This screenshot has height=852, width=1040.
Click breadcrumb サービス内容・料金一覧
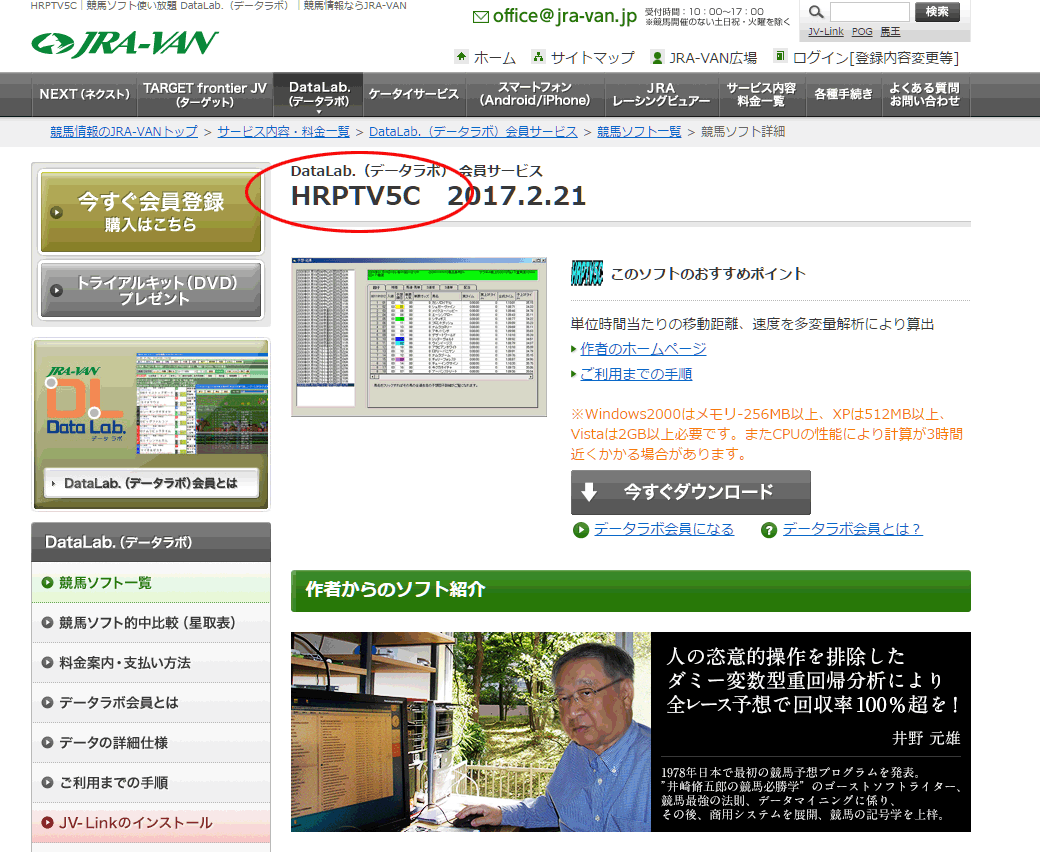click(283, 131)
